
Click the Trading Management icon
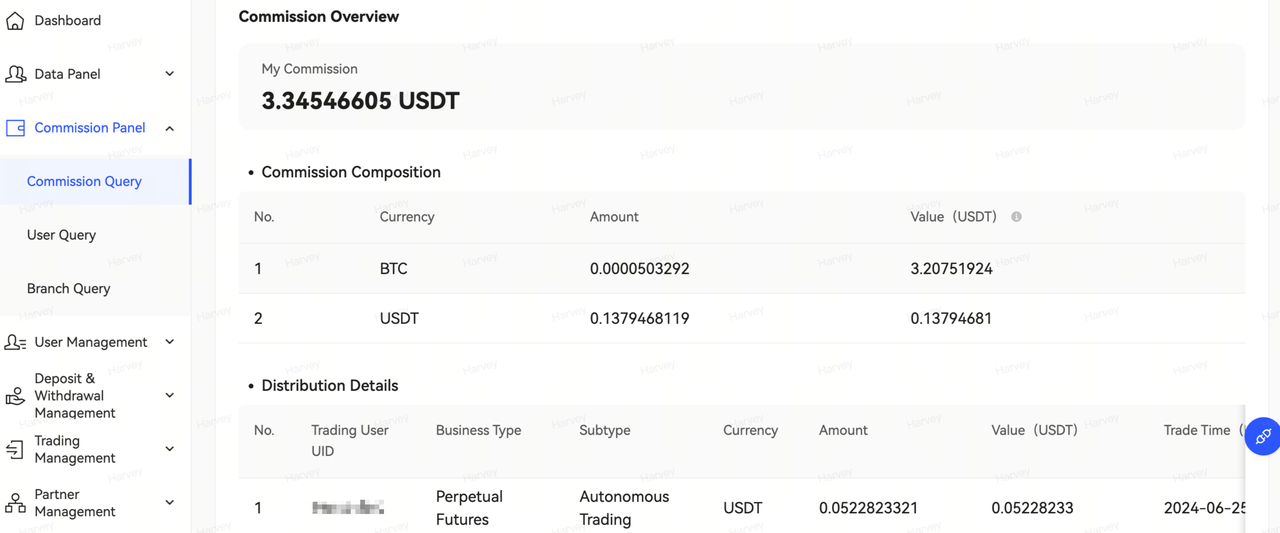pyautogui.click(x=15, y=449)
